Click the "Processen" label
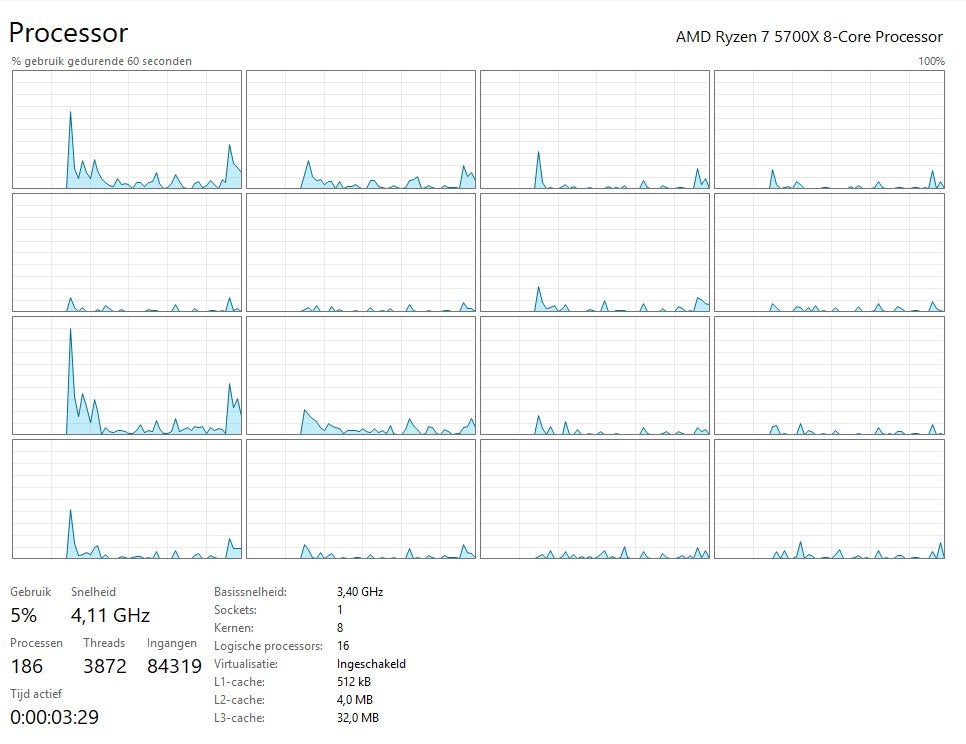Screen dimensions: 966x744 [x=36, y=643]
